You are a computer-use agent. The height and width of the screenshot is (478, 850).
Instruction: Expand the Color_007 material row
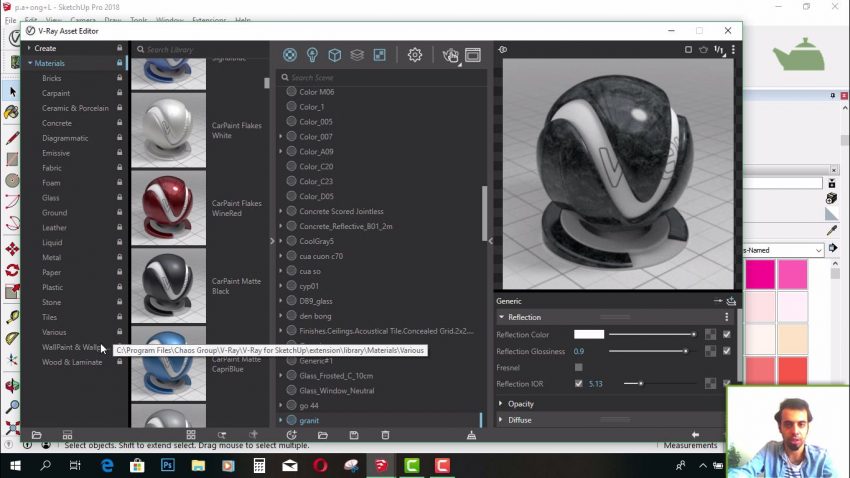281,137
